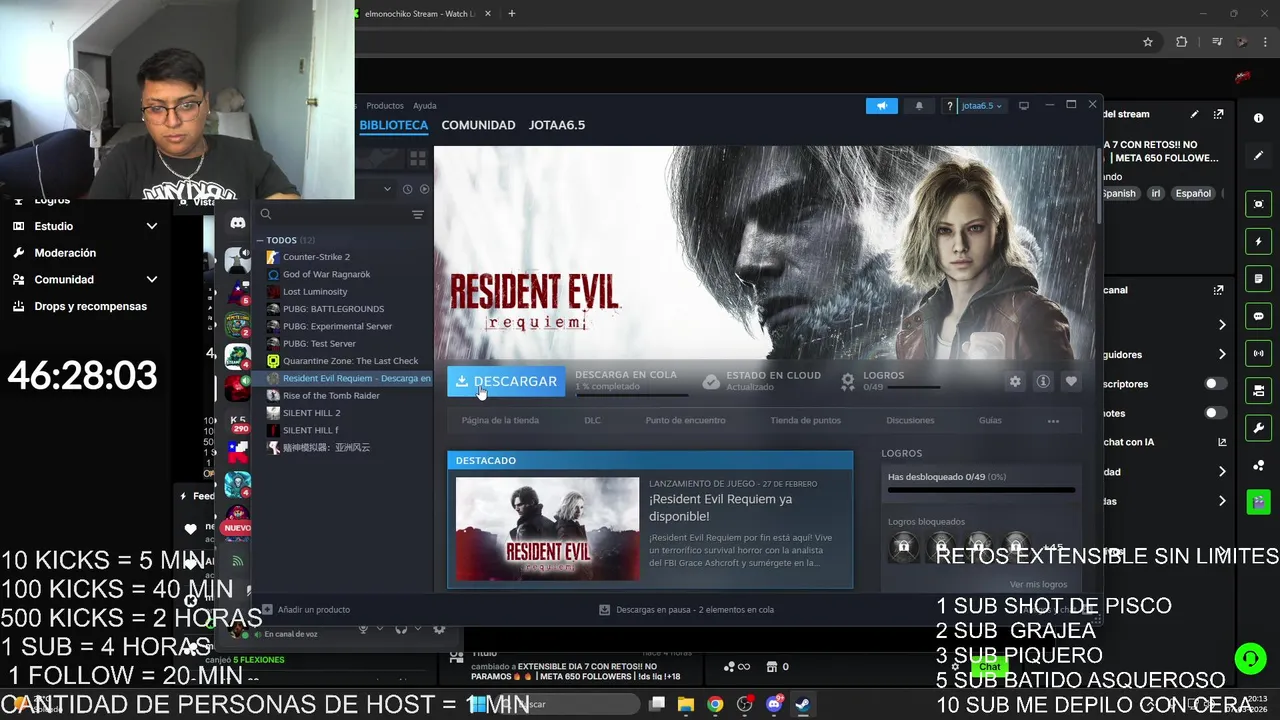
Task: Click the Descarga en cola progress bar
Action: [x=632, y=395]
